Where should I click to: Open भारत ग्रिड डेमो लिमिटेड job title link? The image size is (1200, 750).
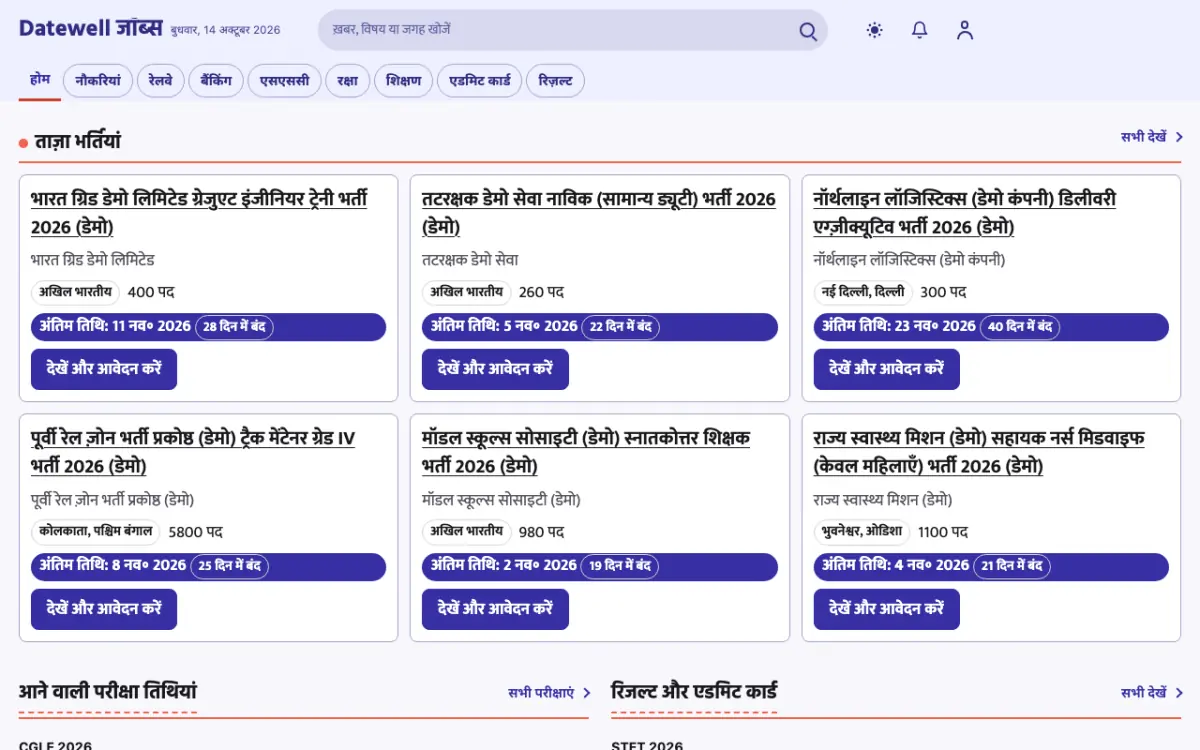(x=199, y=213)
